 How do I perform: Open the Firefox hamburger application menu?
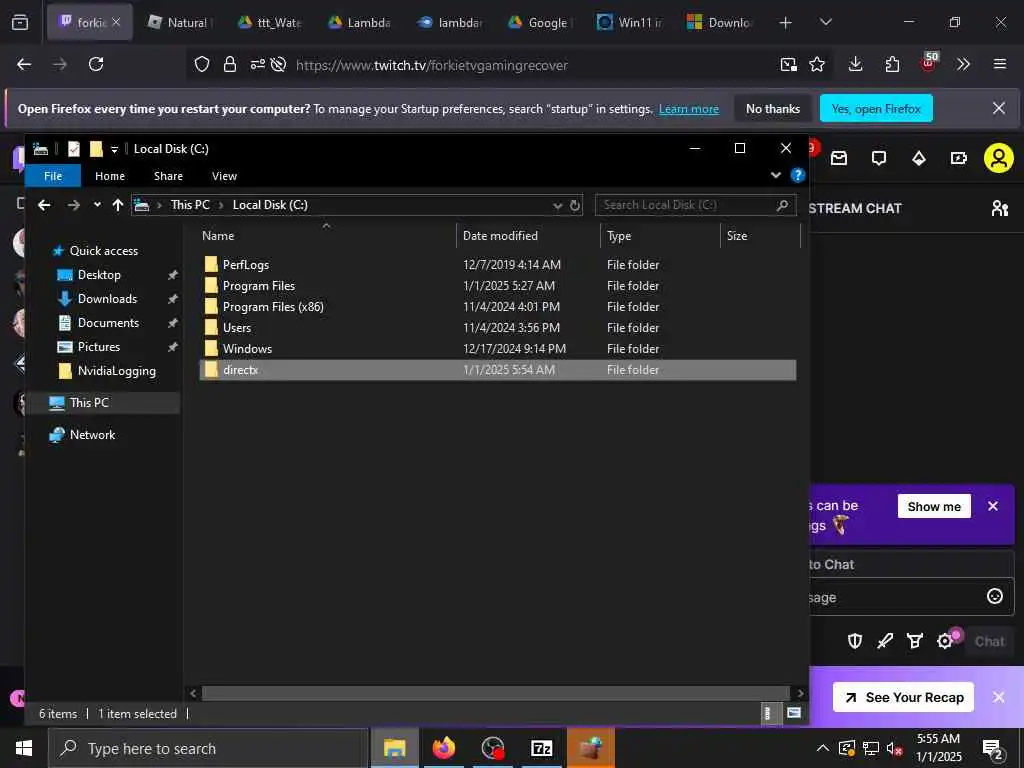(1000, 64)
